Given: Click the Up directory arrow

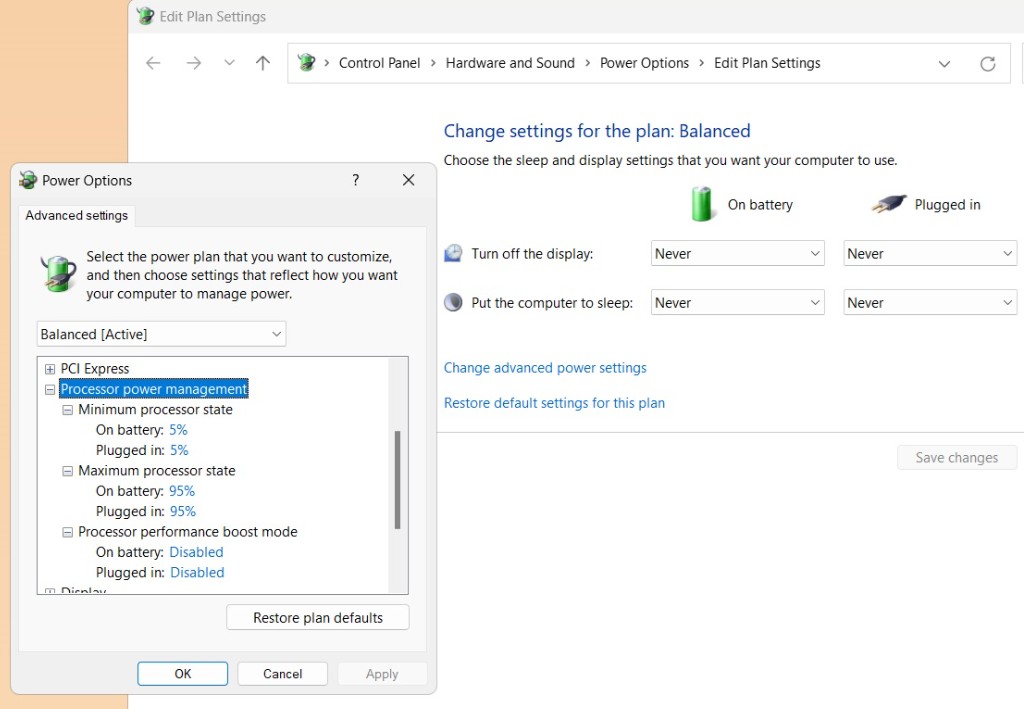Looking at the screenshot, I should [263, 63].
